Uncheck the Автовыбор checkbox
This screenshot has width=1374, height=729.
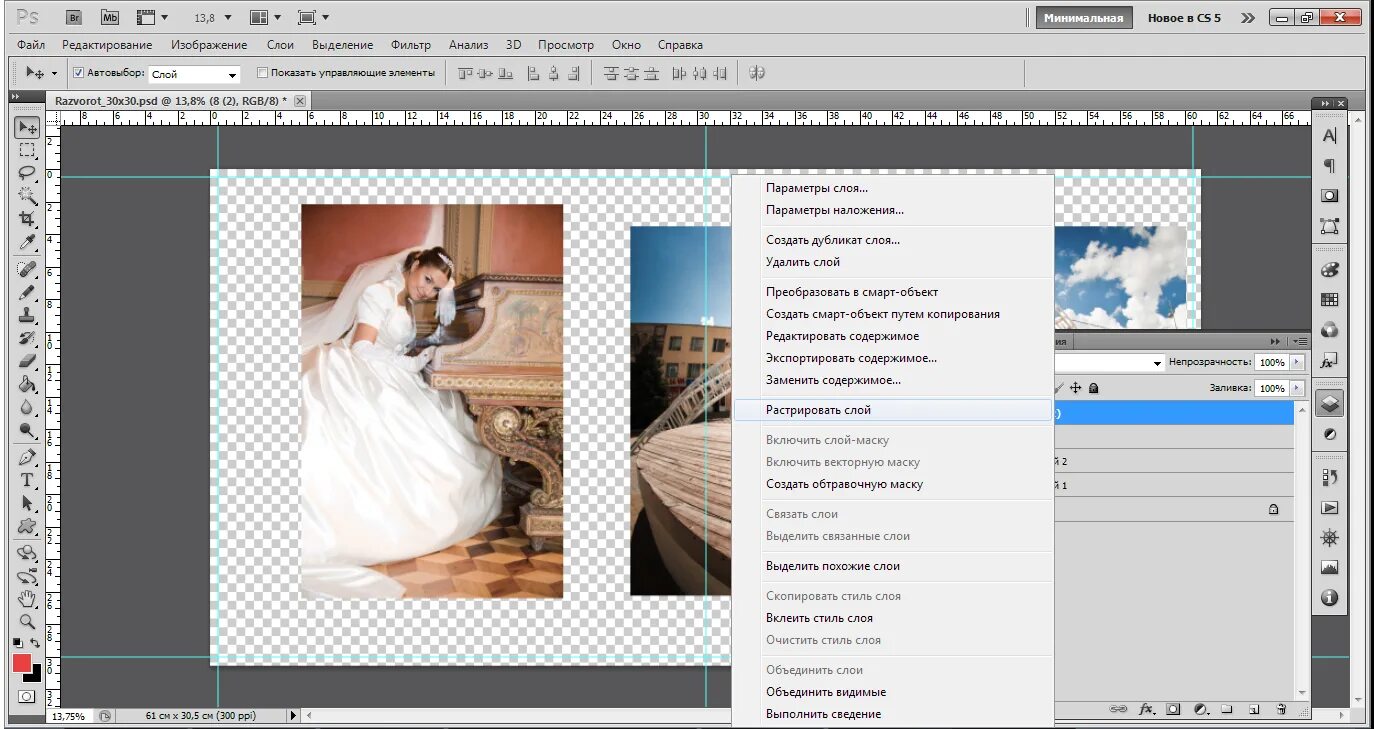pyautogui.click(x=79, y=73)
